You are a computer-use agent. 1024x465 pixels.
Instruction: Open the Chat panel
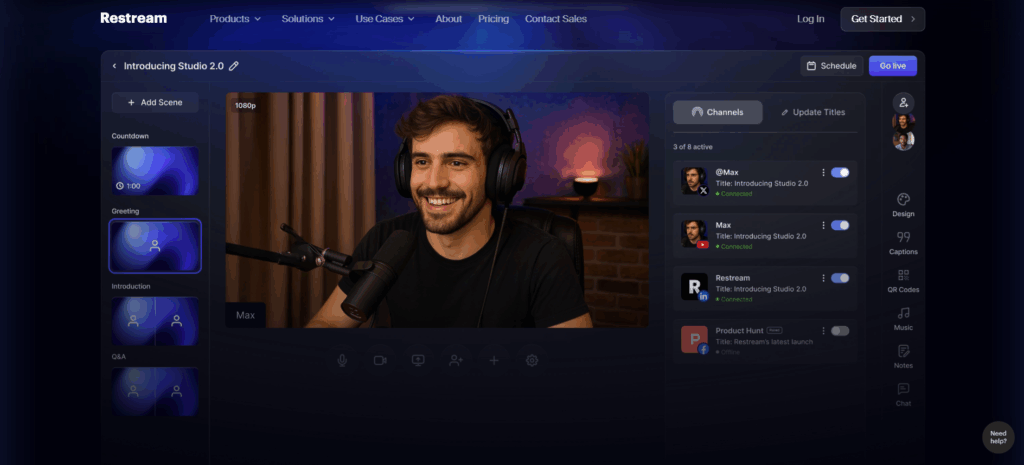[x=903, y=394]
